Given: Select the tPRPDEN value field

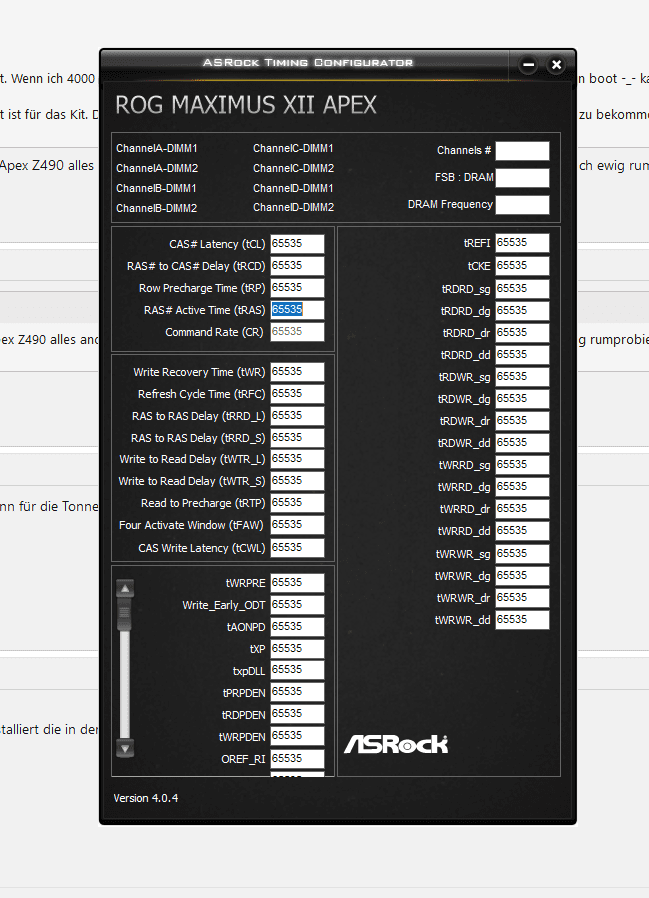Looking at the screenshot, I should (297, 692).
